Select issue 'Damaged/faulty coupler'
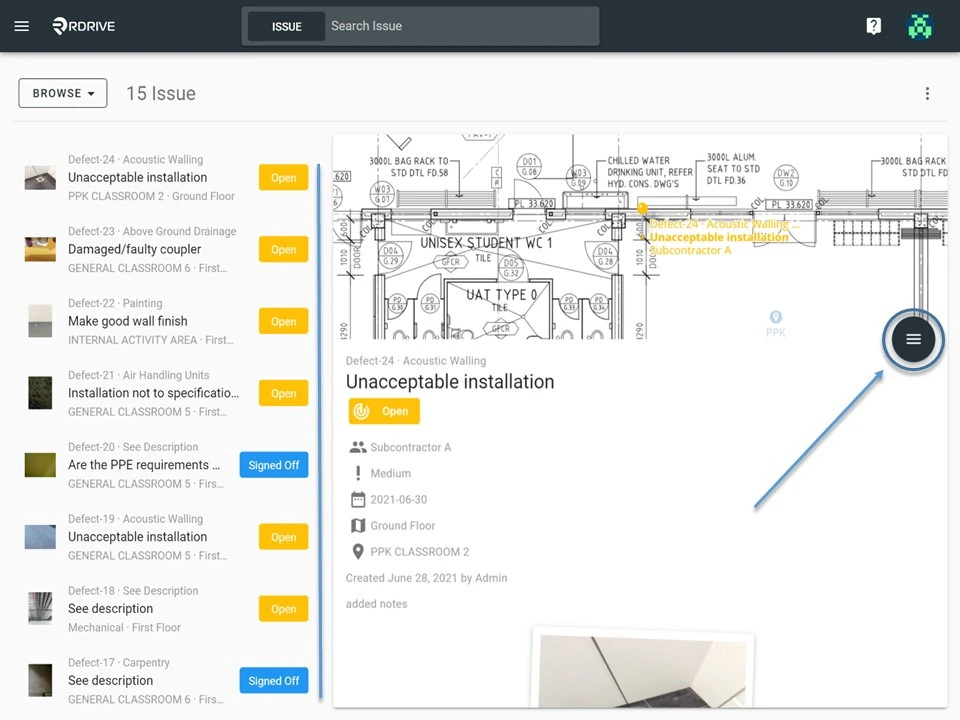The width and height of the screenshot is (960, 720). click(x=134, y=249)
